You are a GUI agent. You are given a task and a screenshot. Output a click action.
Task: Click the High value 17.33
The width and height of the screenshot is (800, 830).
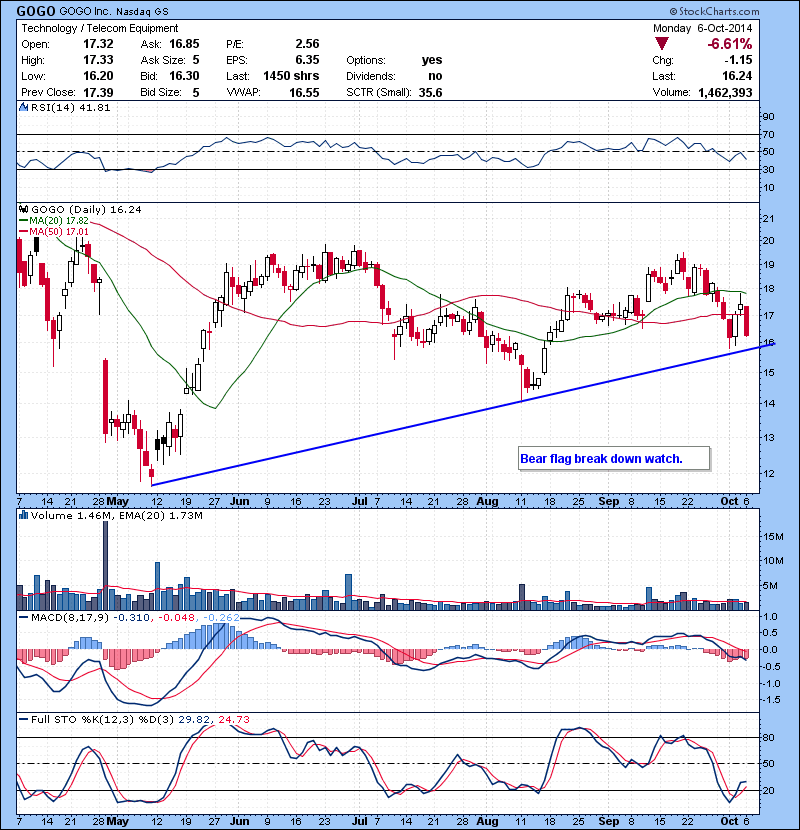98,60
